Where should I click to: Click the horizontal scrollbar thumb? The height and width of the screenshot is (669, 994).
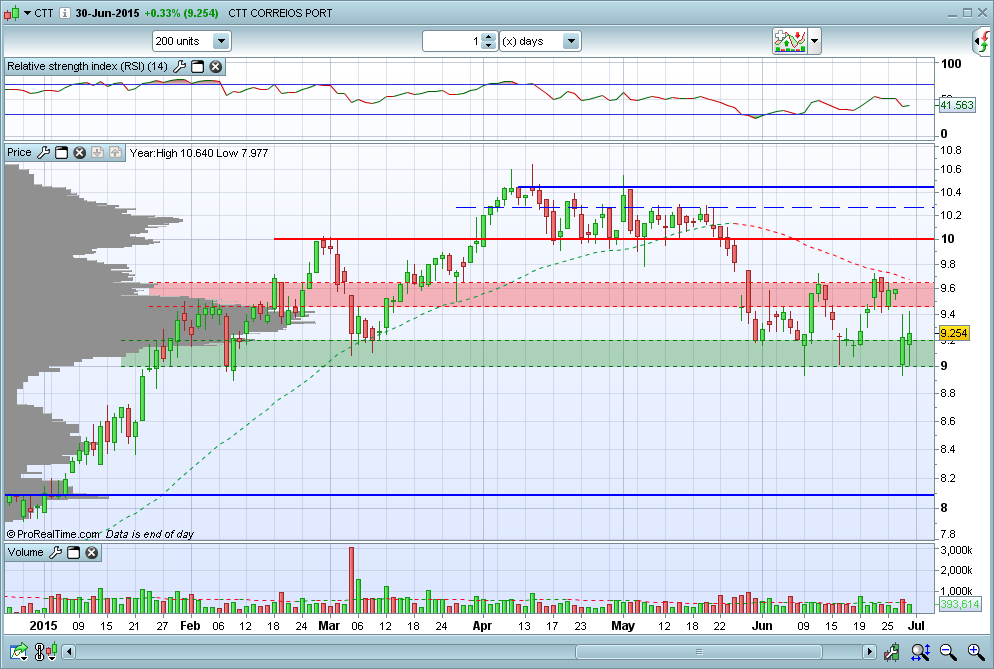click(x=699, y=651)
